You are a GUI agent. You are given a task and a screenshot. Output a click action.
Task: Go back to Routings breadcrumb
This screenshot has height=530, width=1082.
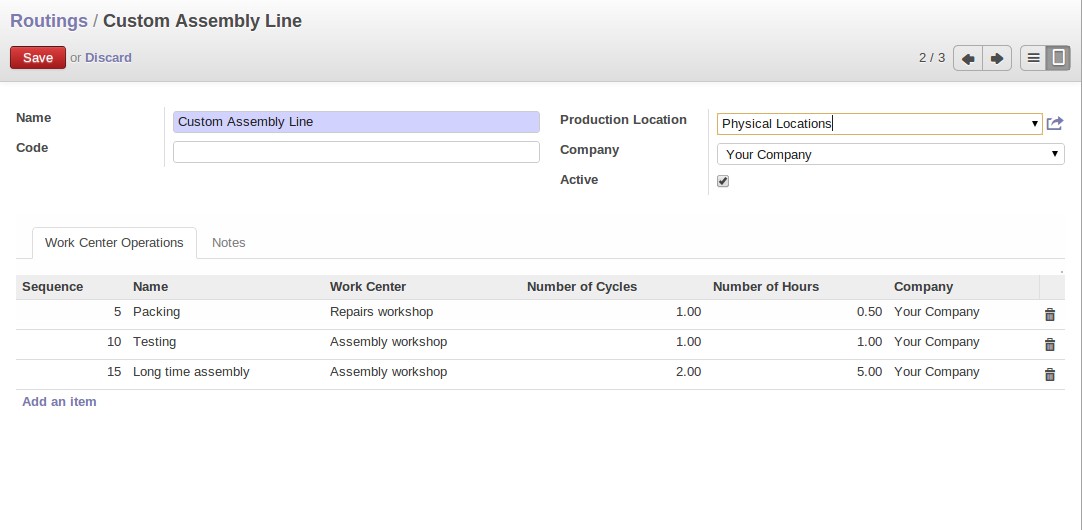[x=49, y=21]
